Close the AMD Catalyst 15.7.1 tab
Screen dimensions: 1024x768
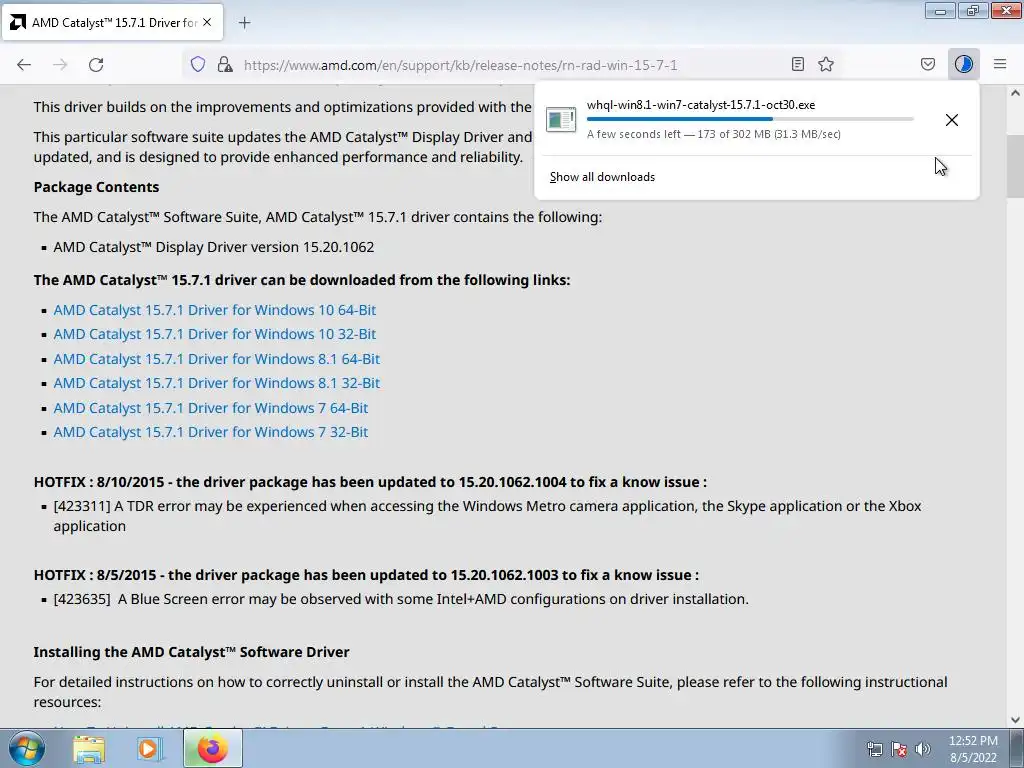[x=207, y=22]
